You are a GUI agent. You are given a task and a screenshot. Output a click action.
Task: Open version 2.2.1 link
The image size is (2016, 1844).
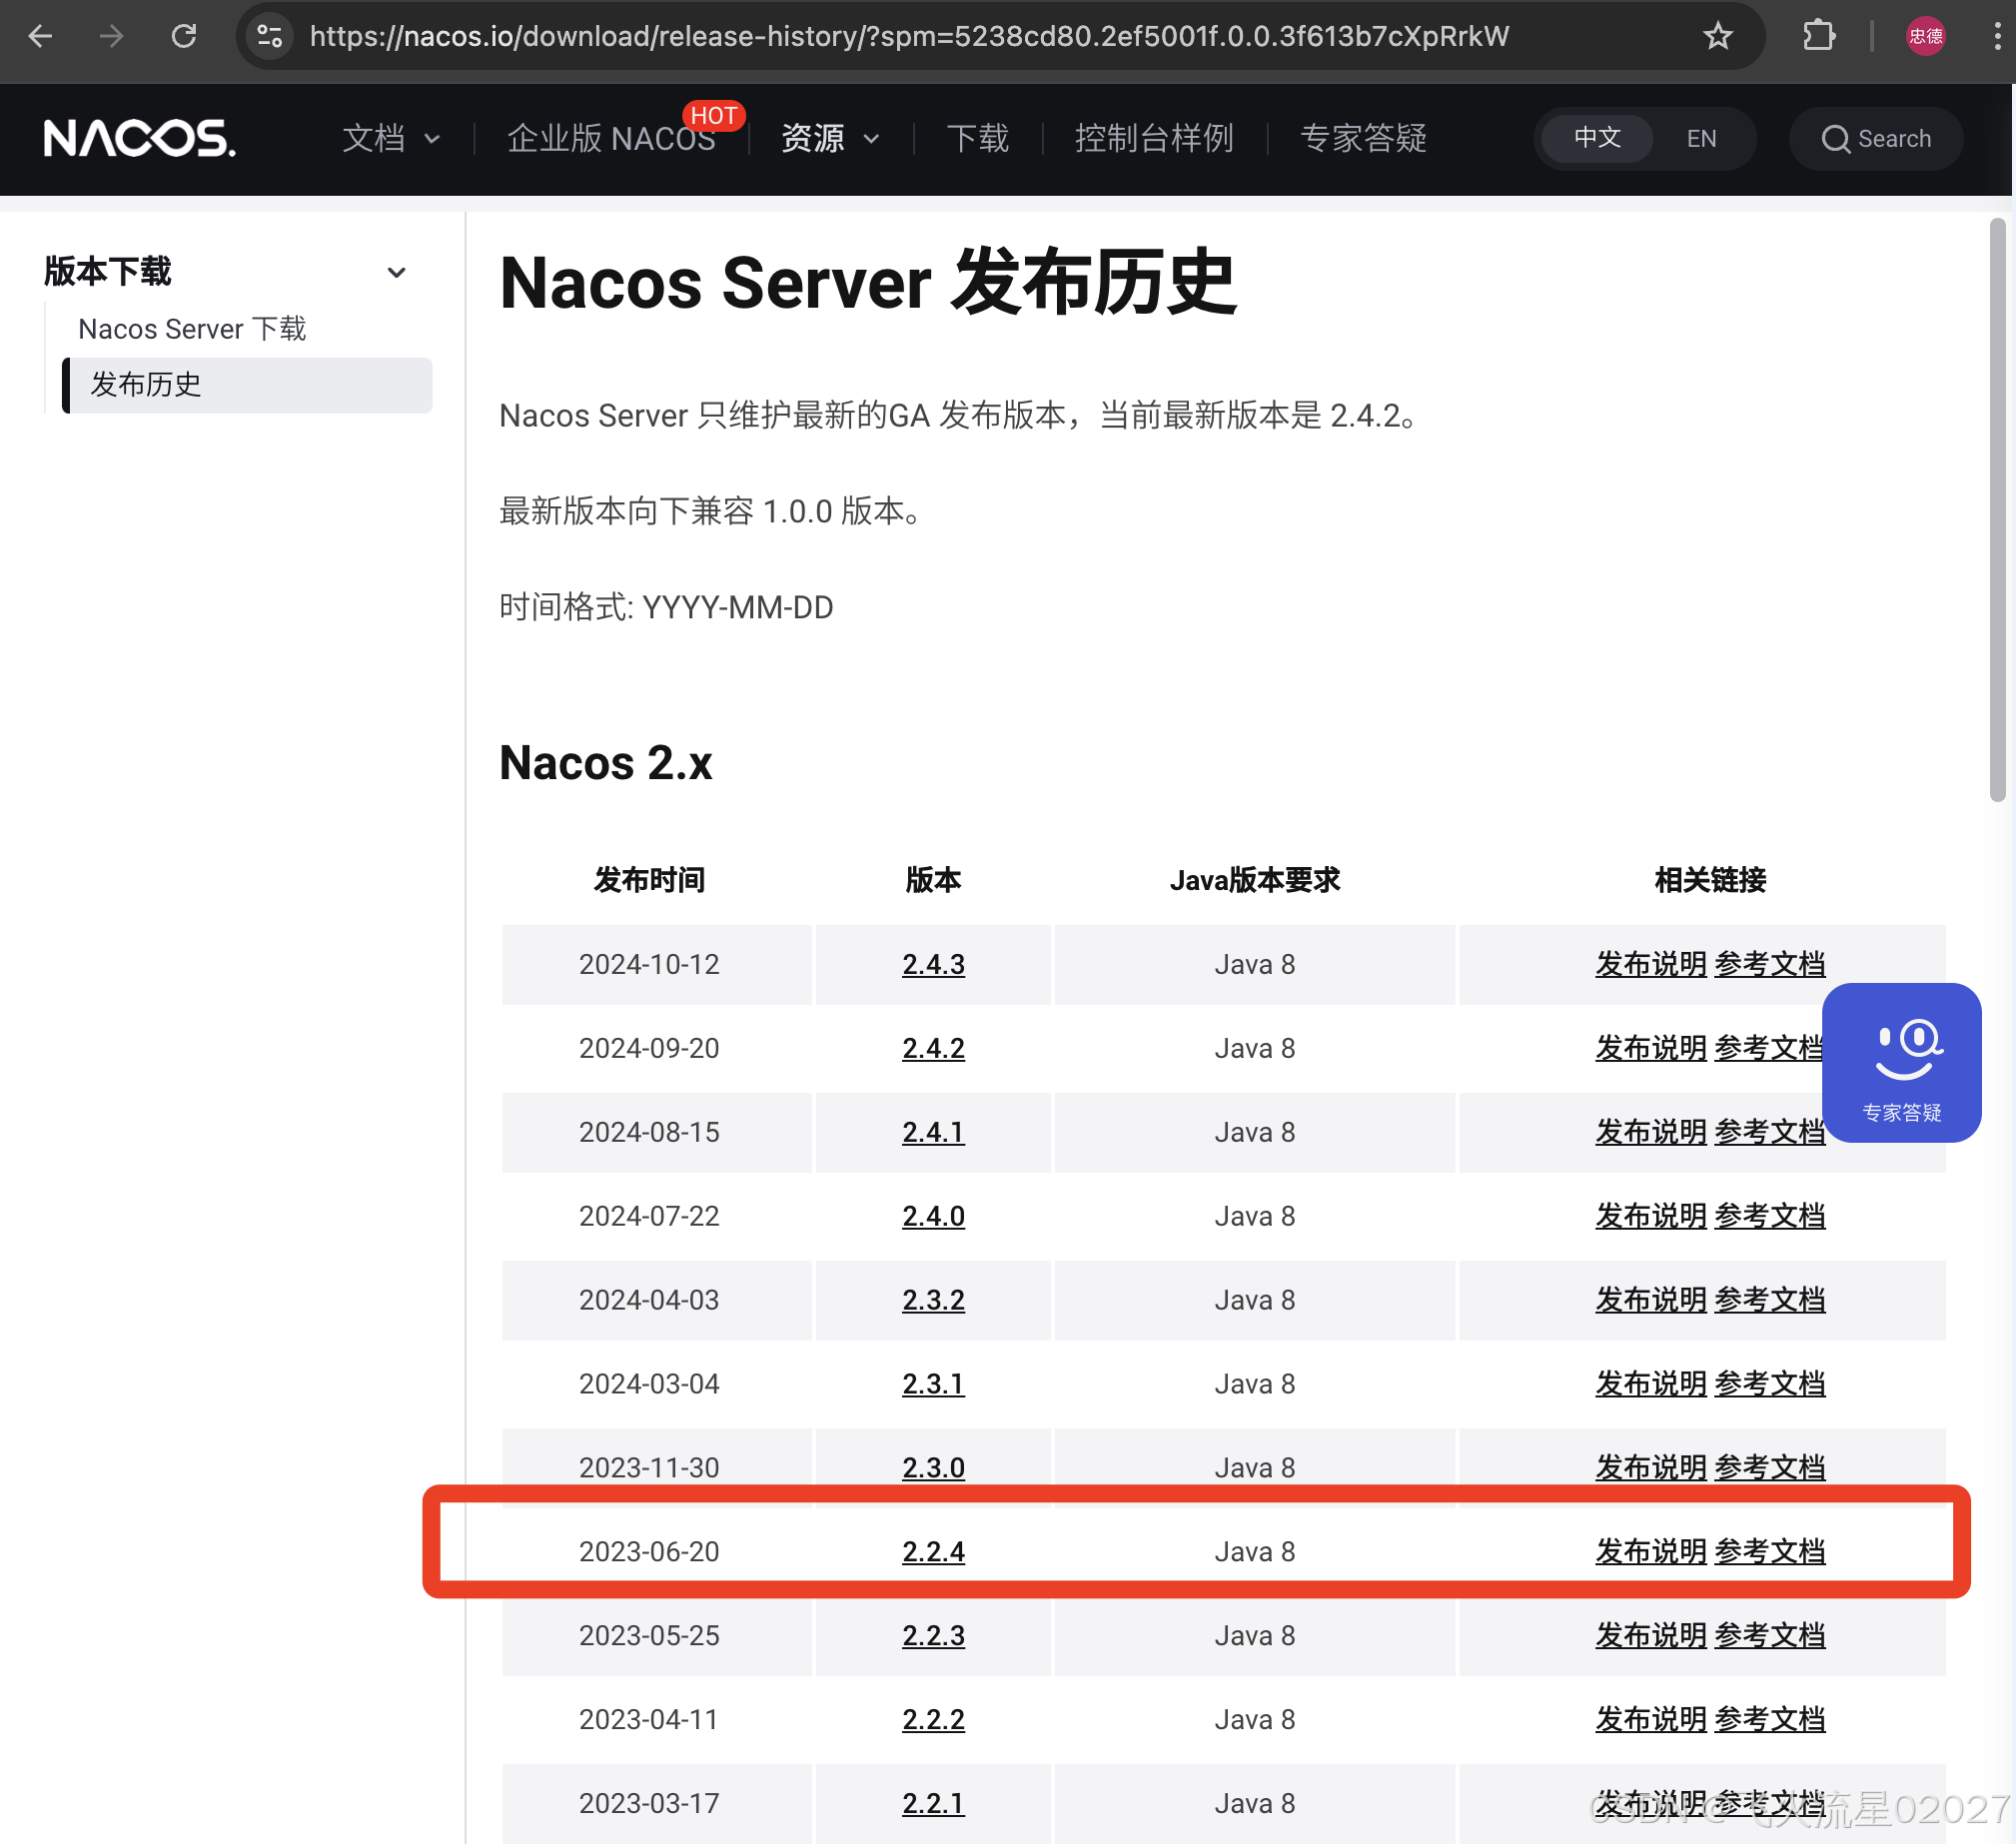(933, 1804)
